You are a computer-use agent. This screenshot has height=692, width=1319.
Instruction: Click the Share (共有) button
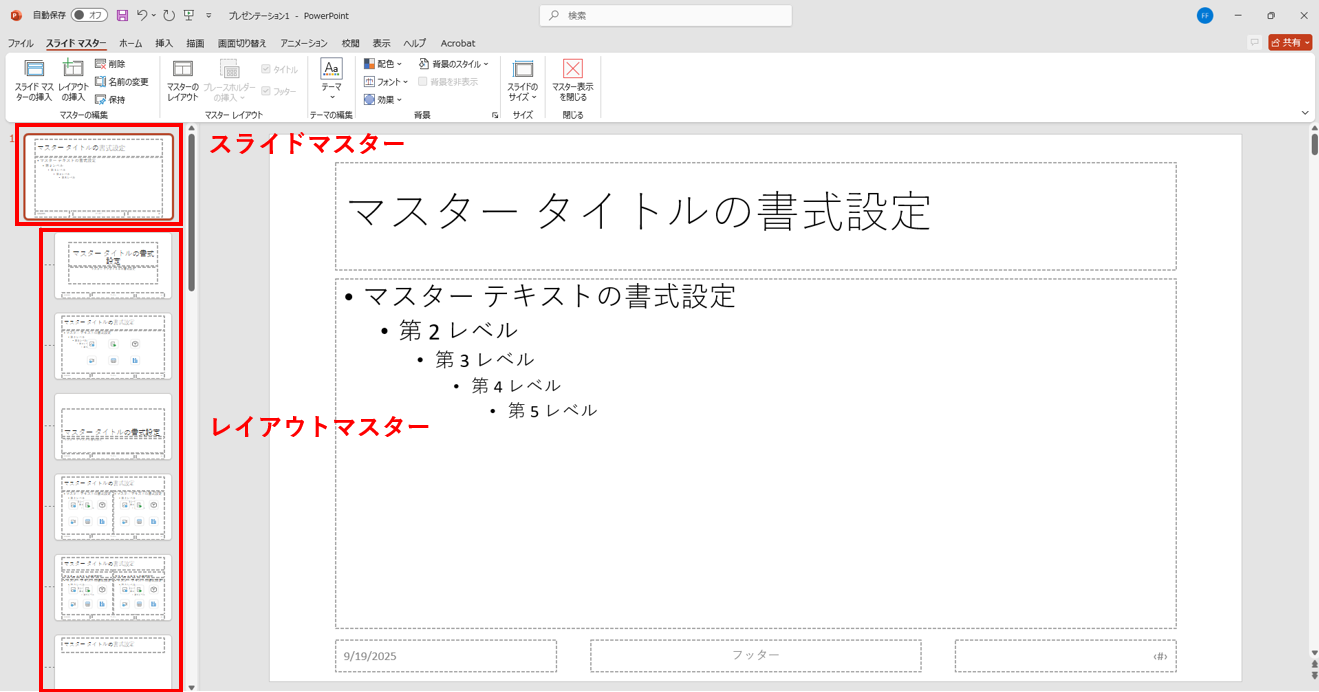point(1290,43)
